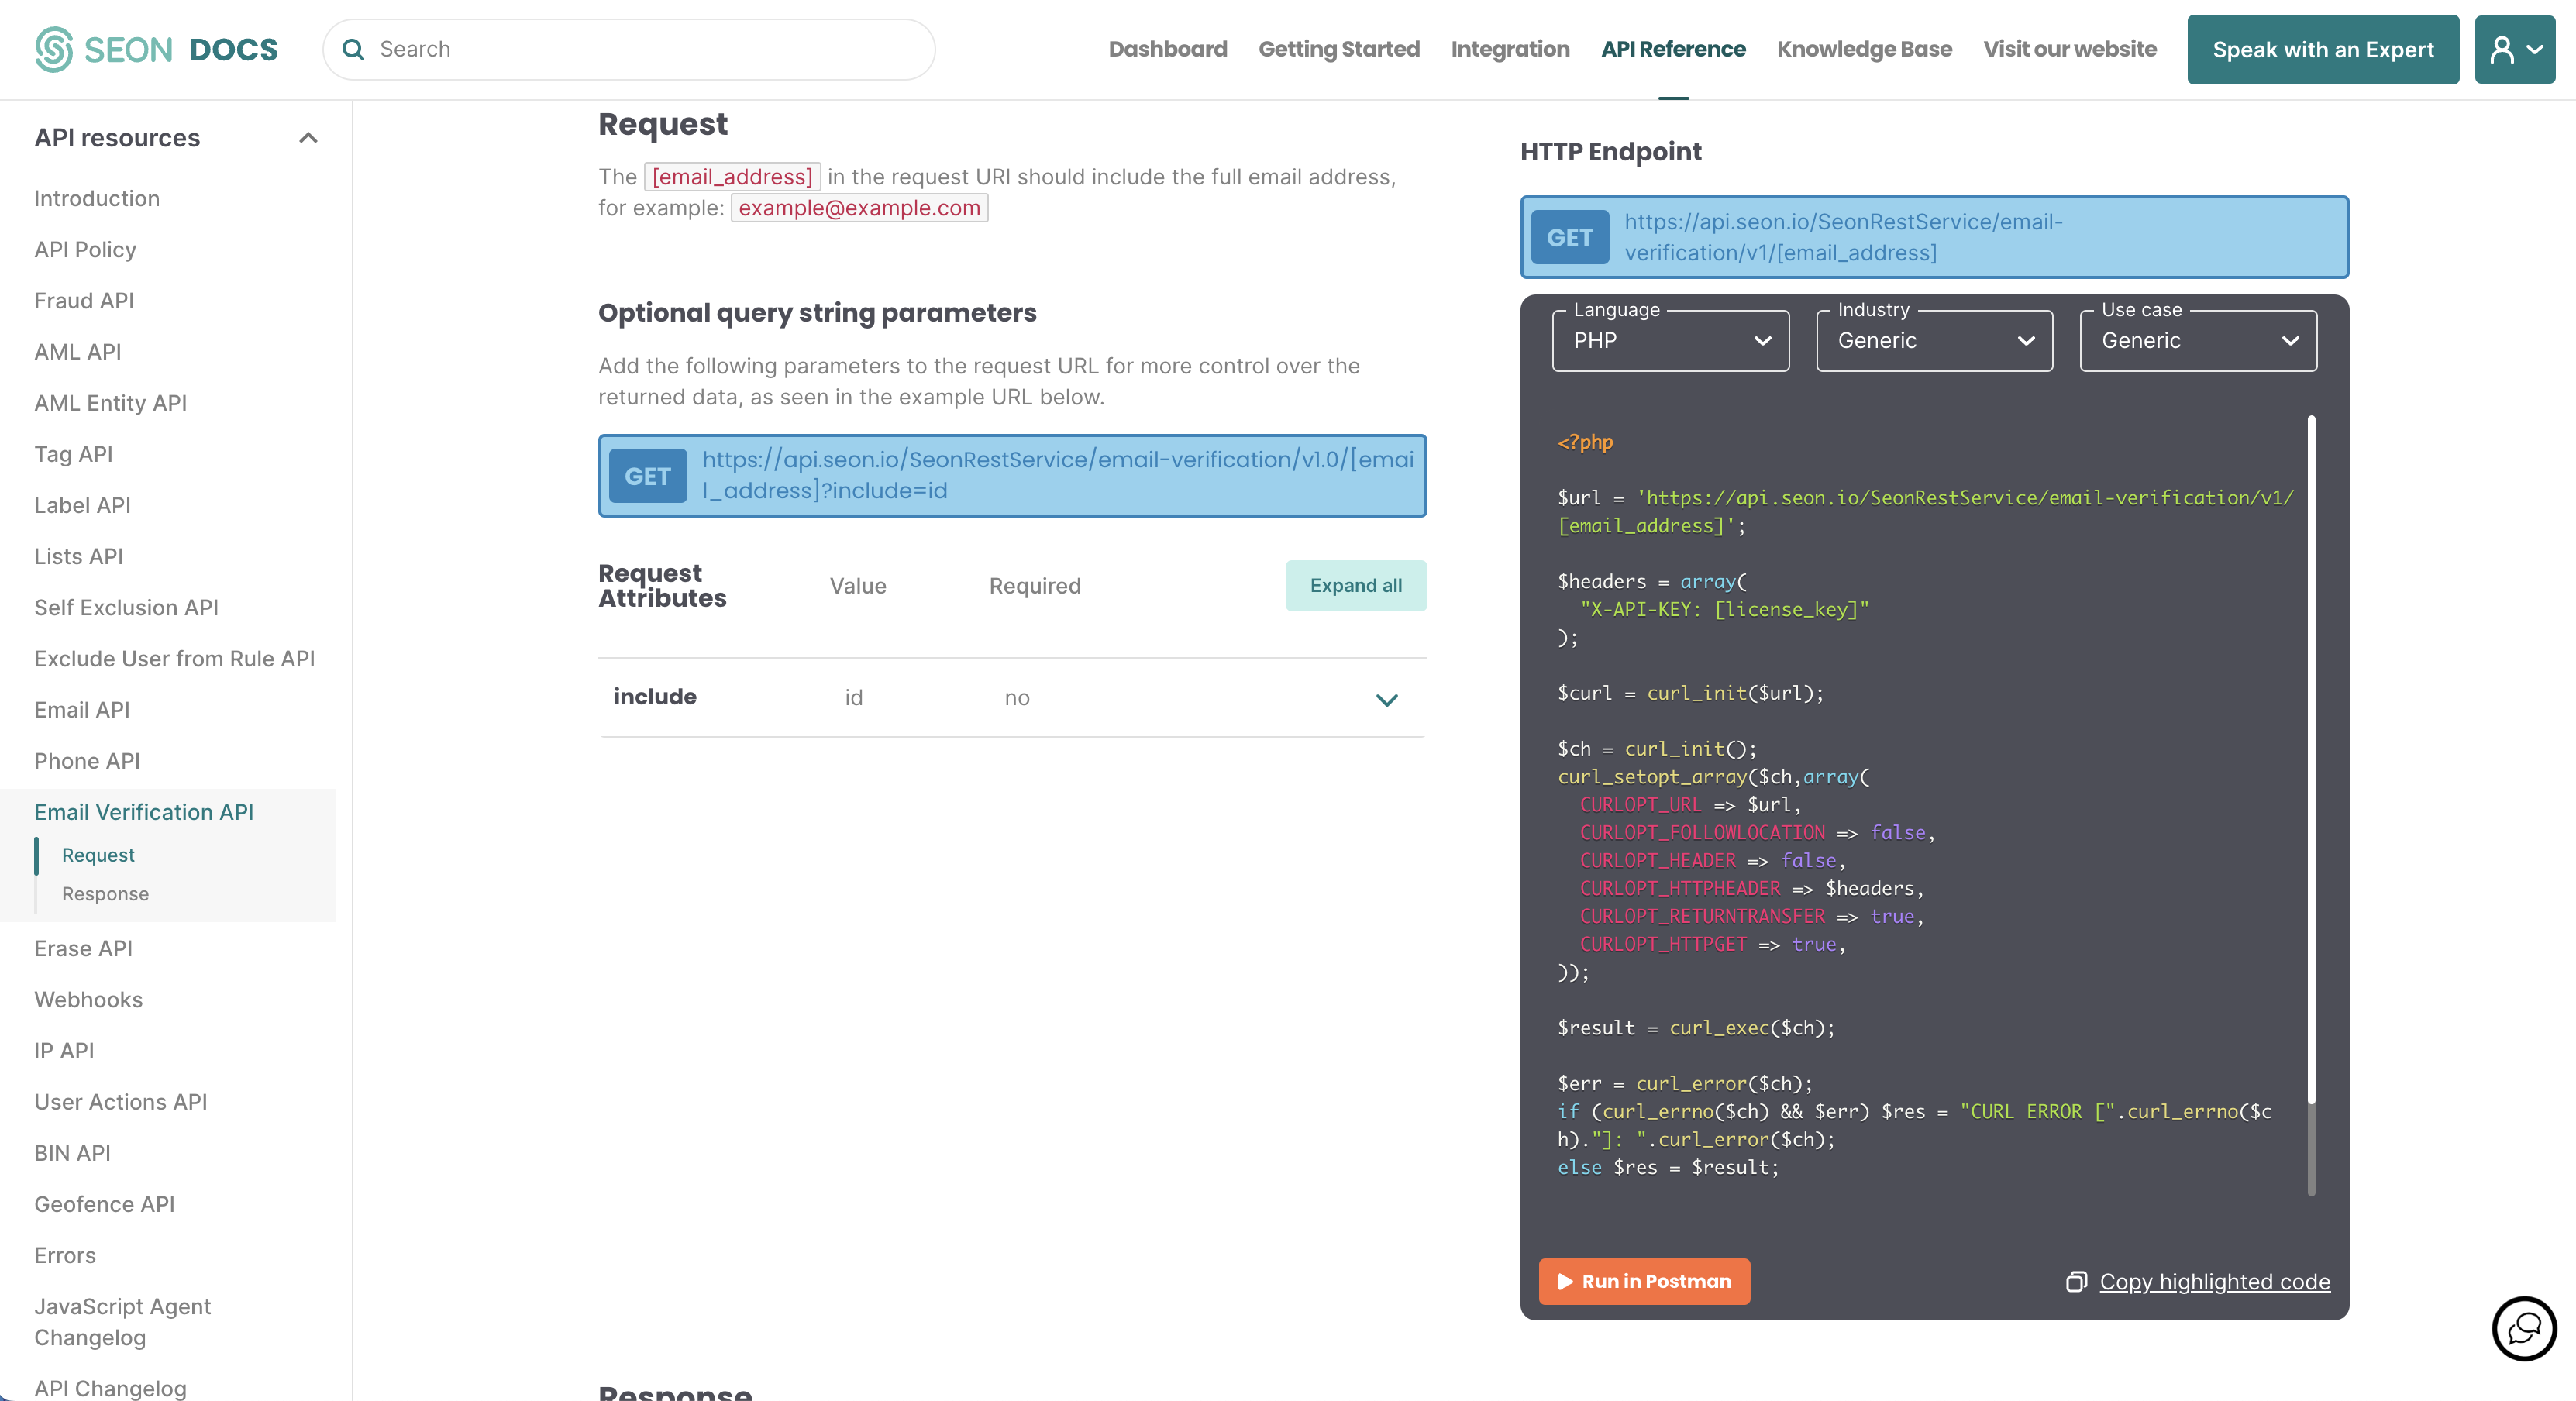Image resolution: width=2576 pixels, height=1401 pixels.
Task: Expand the include attribute row chevron
Action: 1386,699
